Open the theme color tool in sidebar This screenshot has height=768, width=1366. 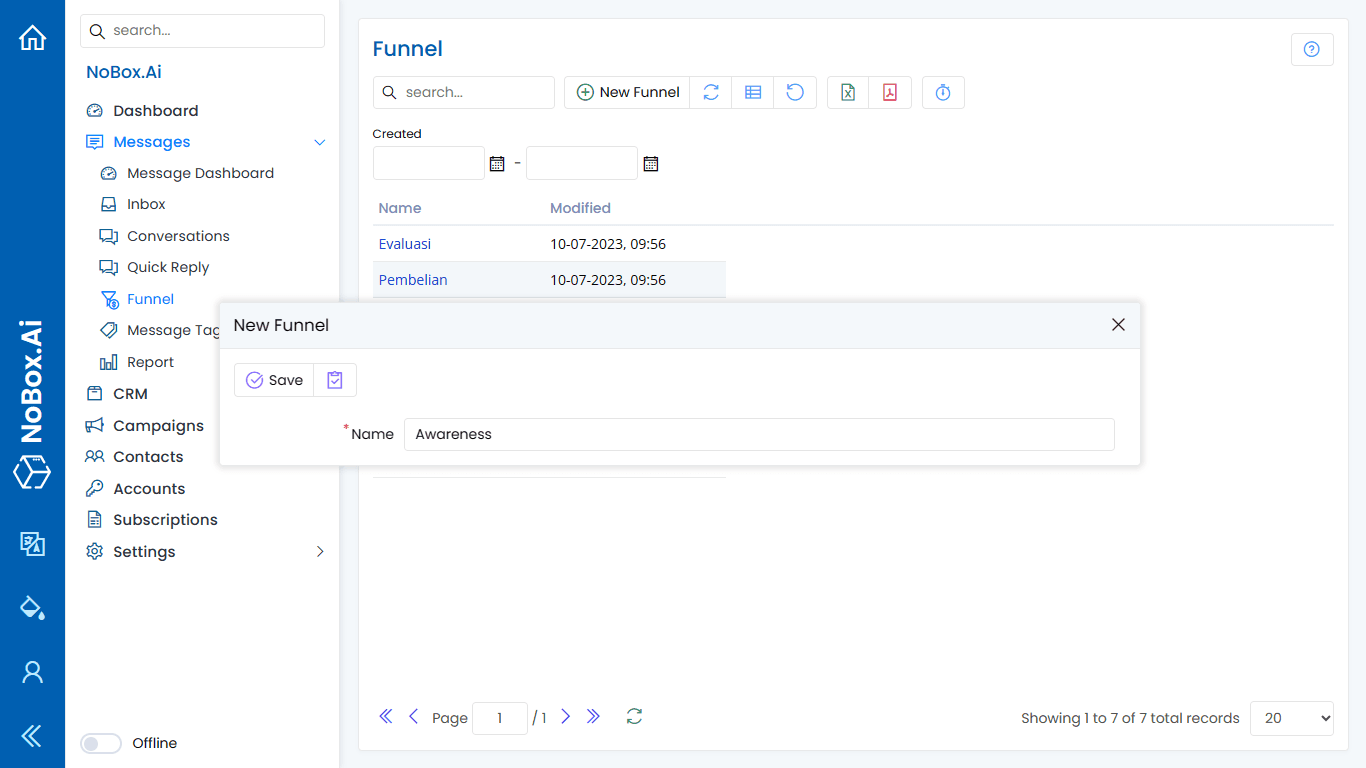pos(32,608)
